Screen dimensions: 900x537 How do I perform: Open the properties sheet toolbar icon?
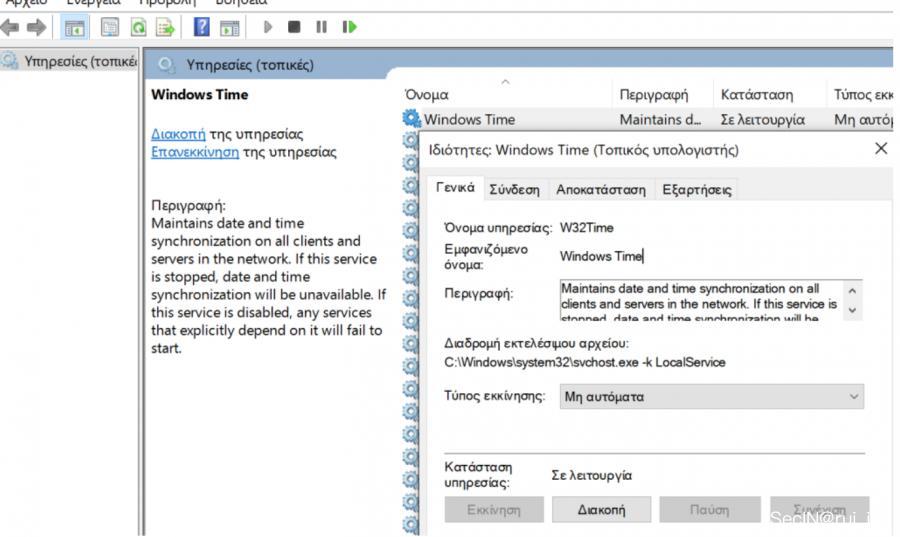click(x=110, y=27)
